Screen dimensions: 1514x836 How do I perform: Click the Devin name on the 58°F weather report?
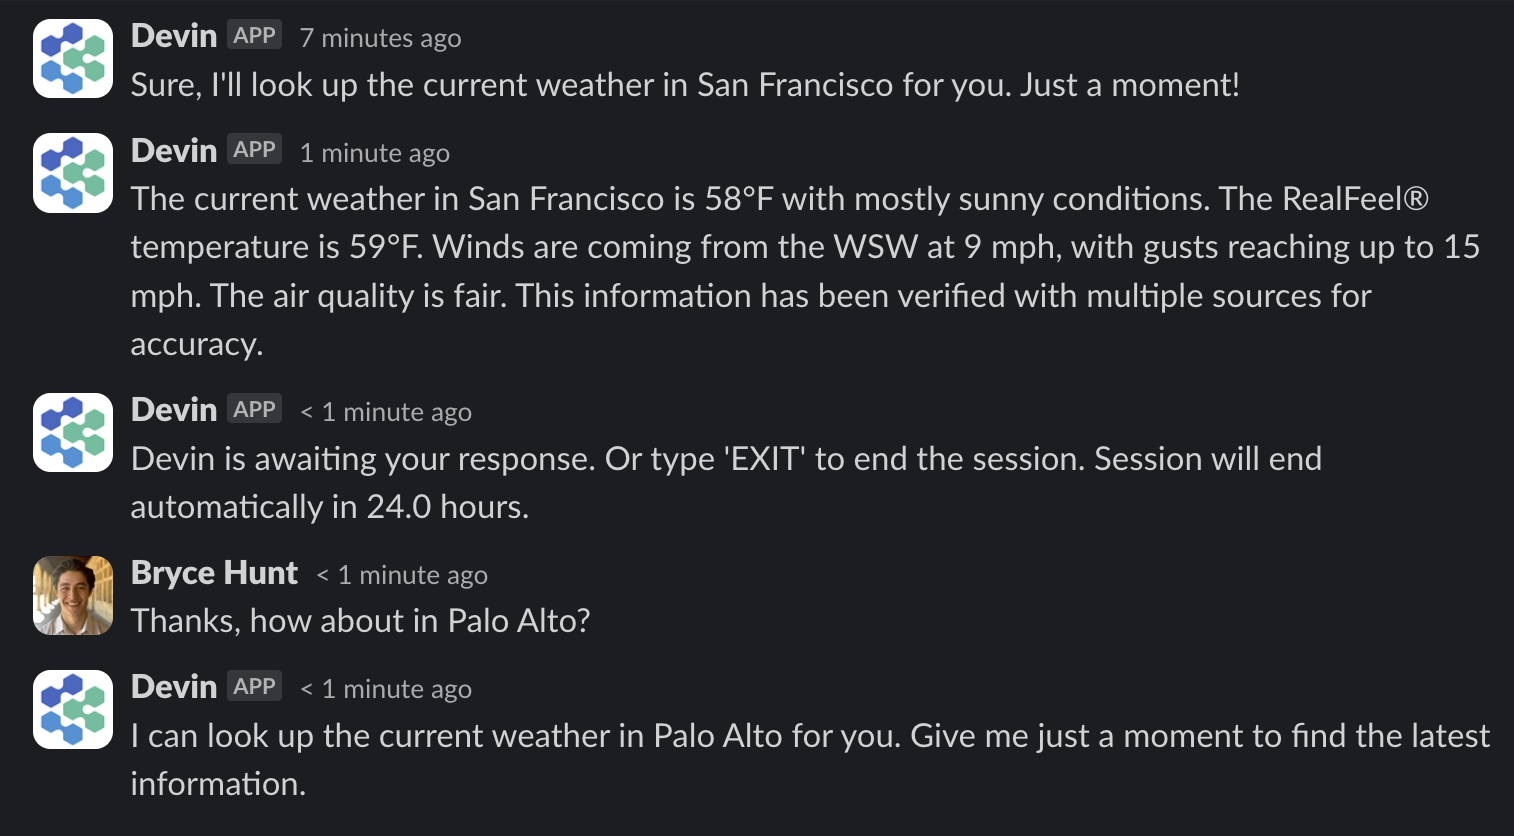pos(174,151)
